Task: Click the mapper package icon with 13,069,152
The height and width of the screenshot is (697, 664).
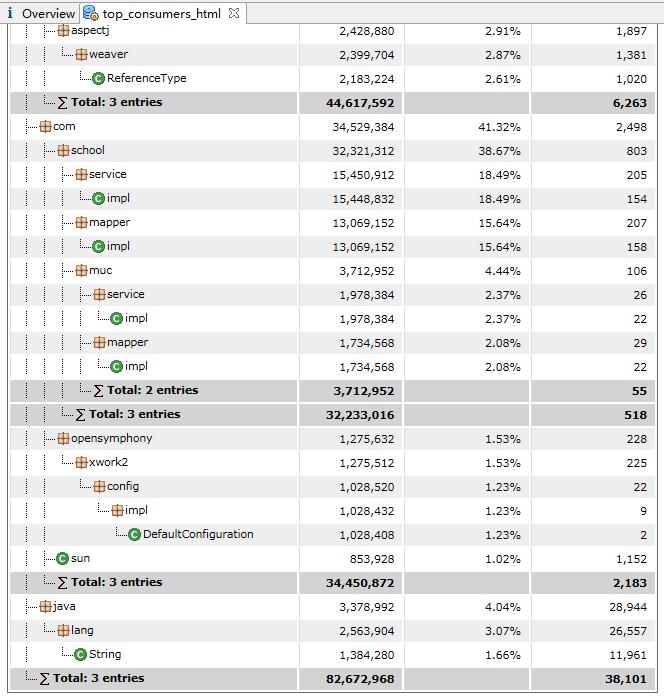Action: 81,222
